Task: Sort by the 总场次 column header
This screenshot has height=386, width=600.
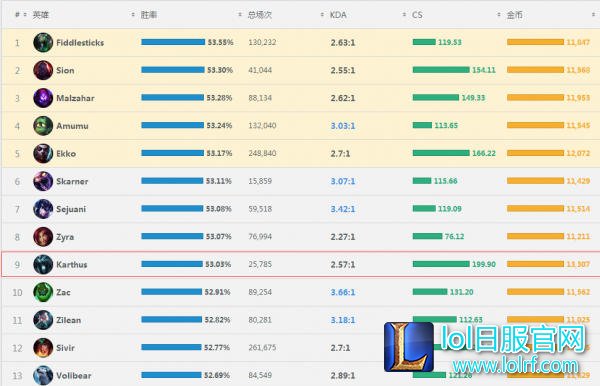Action: tap(259, 15)
